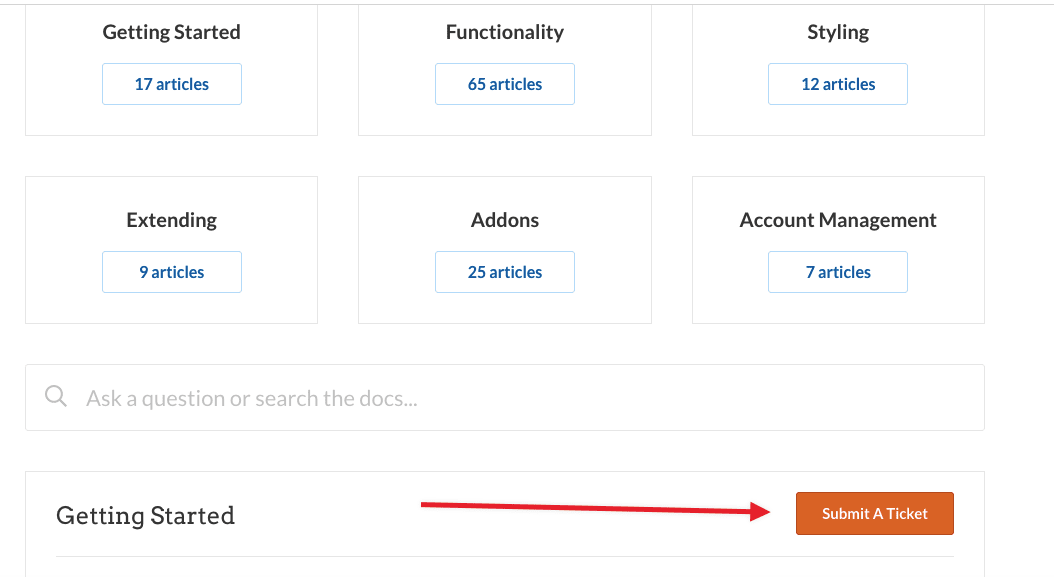Viewport: 1054px width, 577px height.
Task: Click the Submit A Ticket button
Action: point(875,513)
